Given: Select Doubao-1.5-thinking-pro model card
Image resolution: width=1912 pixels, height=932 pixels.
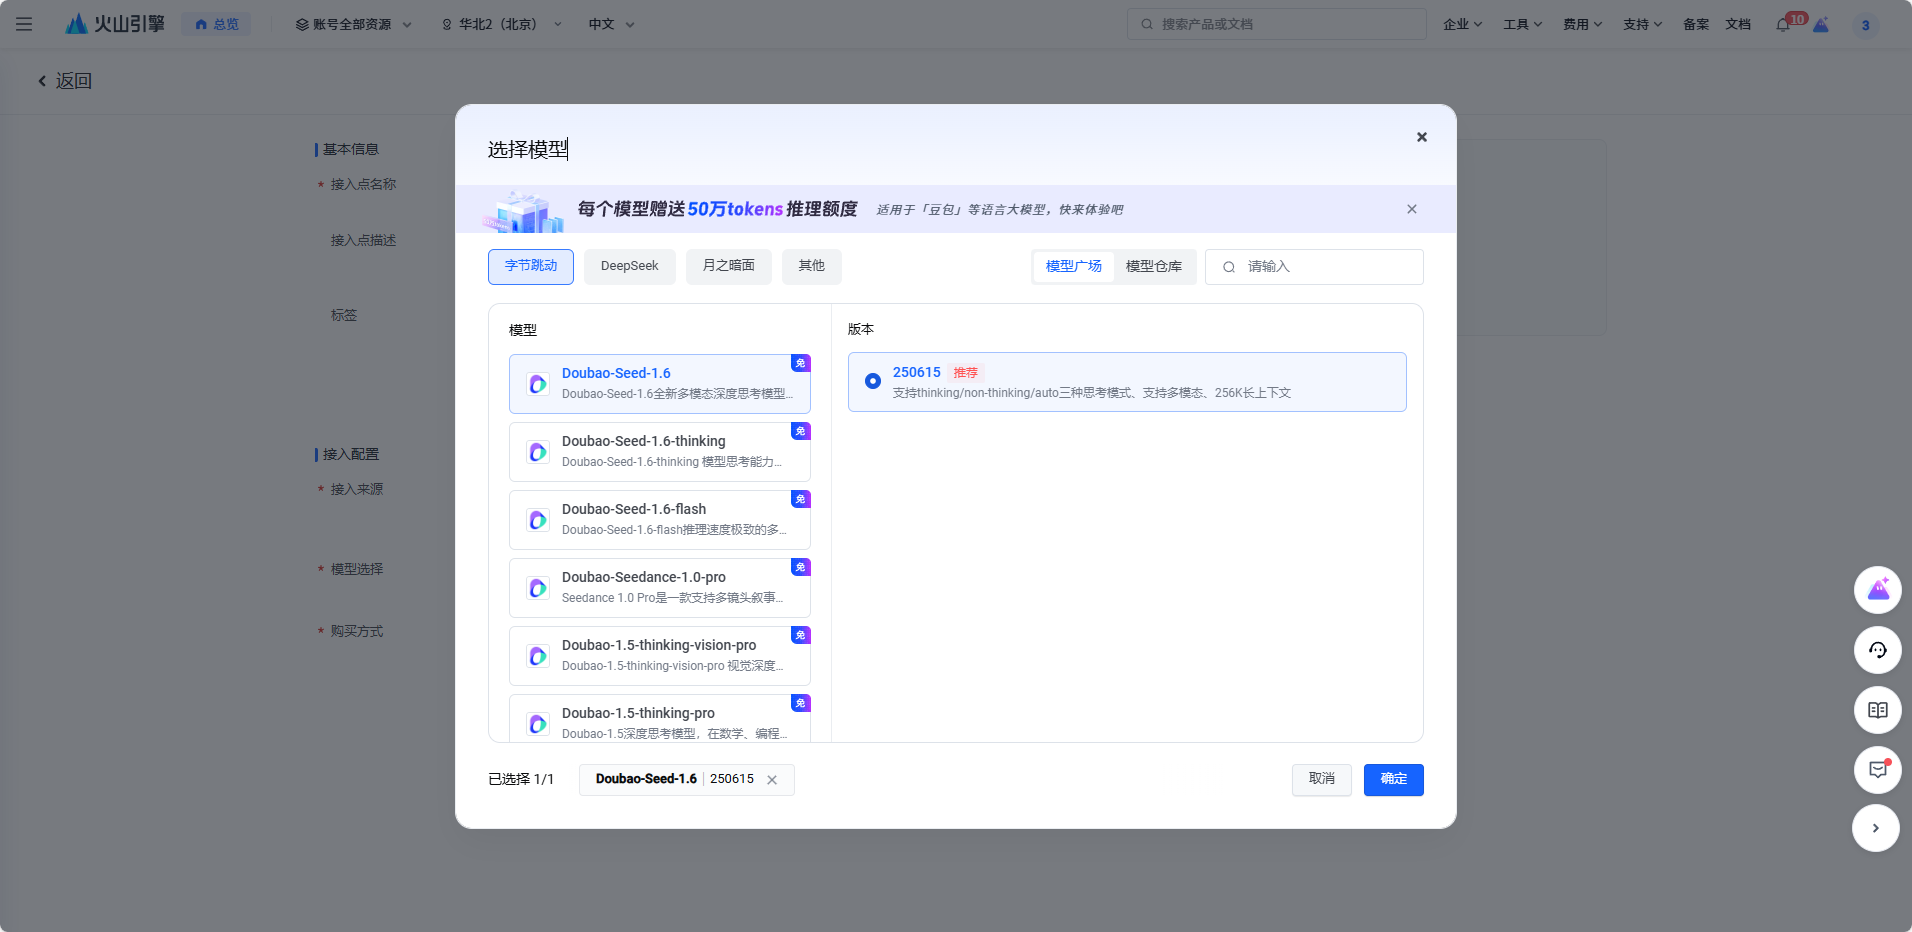Looking at the screenshot, I should [660, 718].
